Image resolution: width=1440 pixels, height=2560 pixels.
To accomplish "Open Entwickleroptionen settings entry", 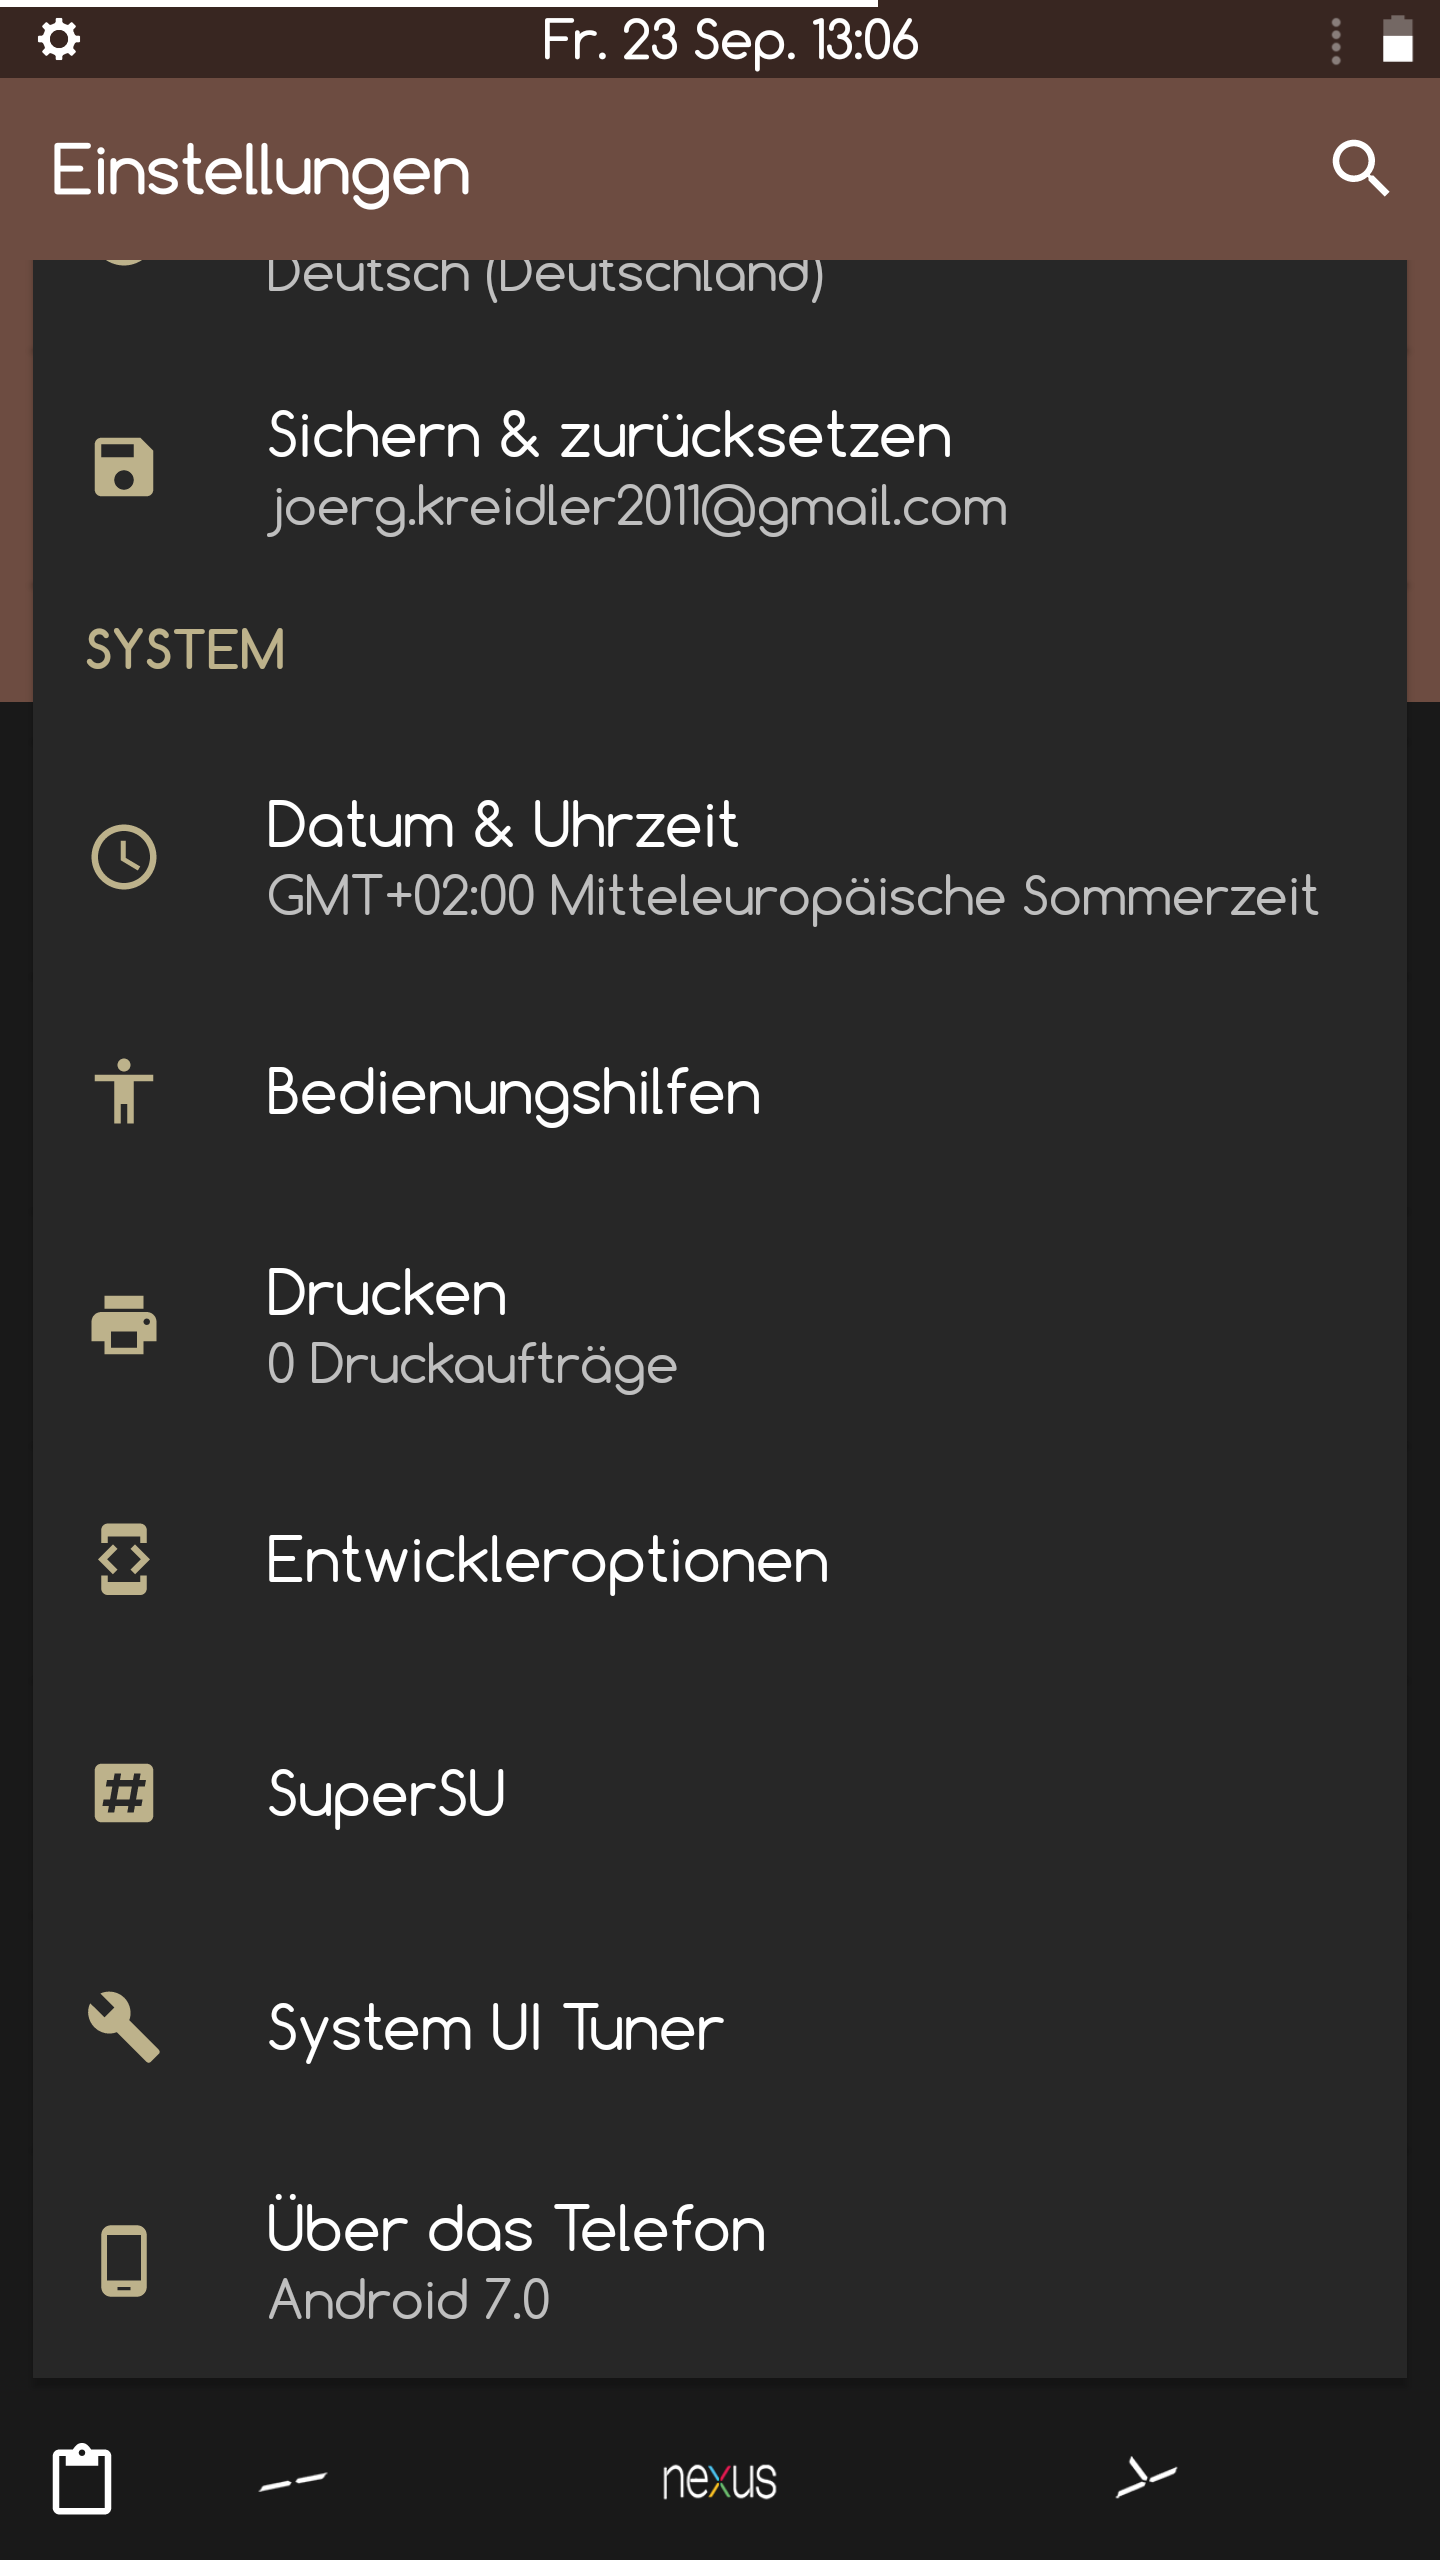I will click(720, 1559).
